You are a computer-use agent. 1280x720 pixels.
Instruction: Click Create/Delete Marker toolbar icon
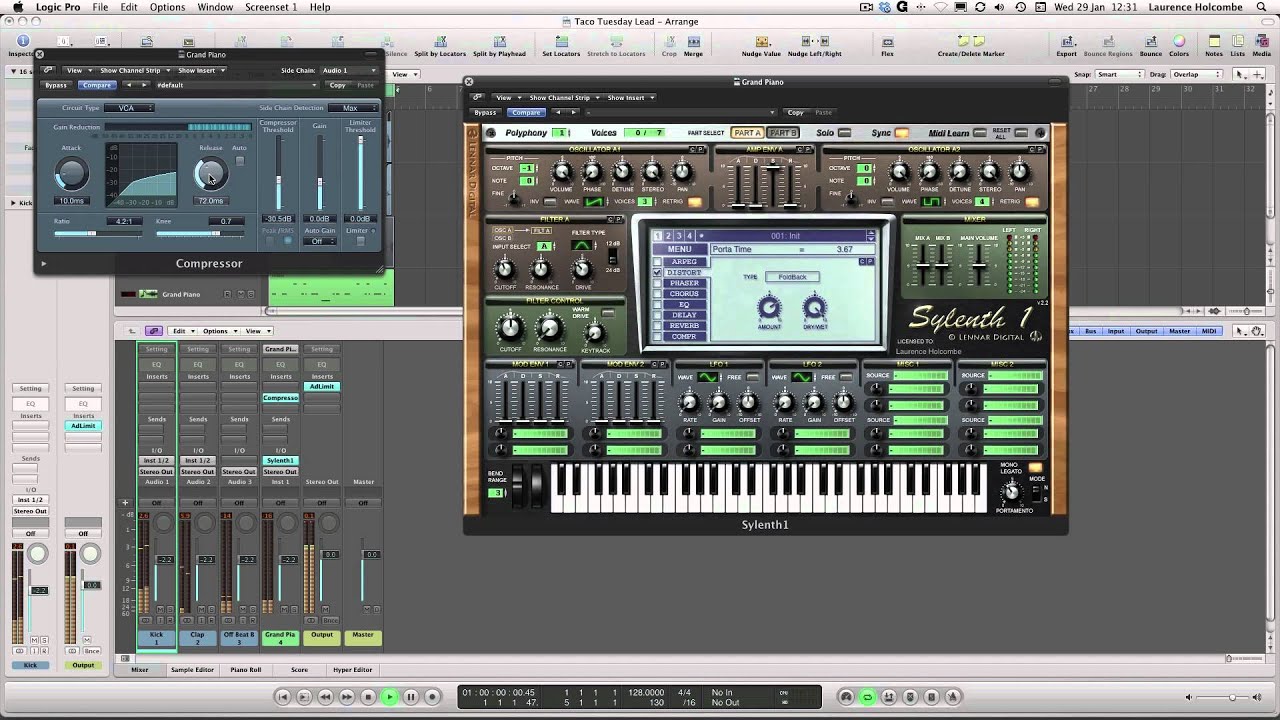click(970, 46)
